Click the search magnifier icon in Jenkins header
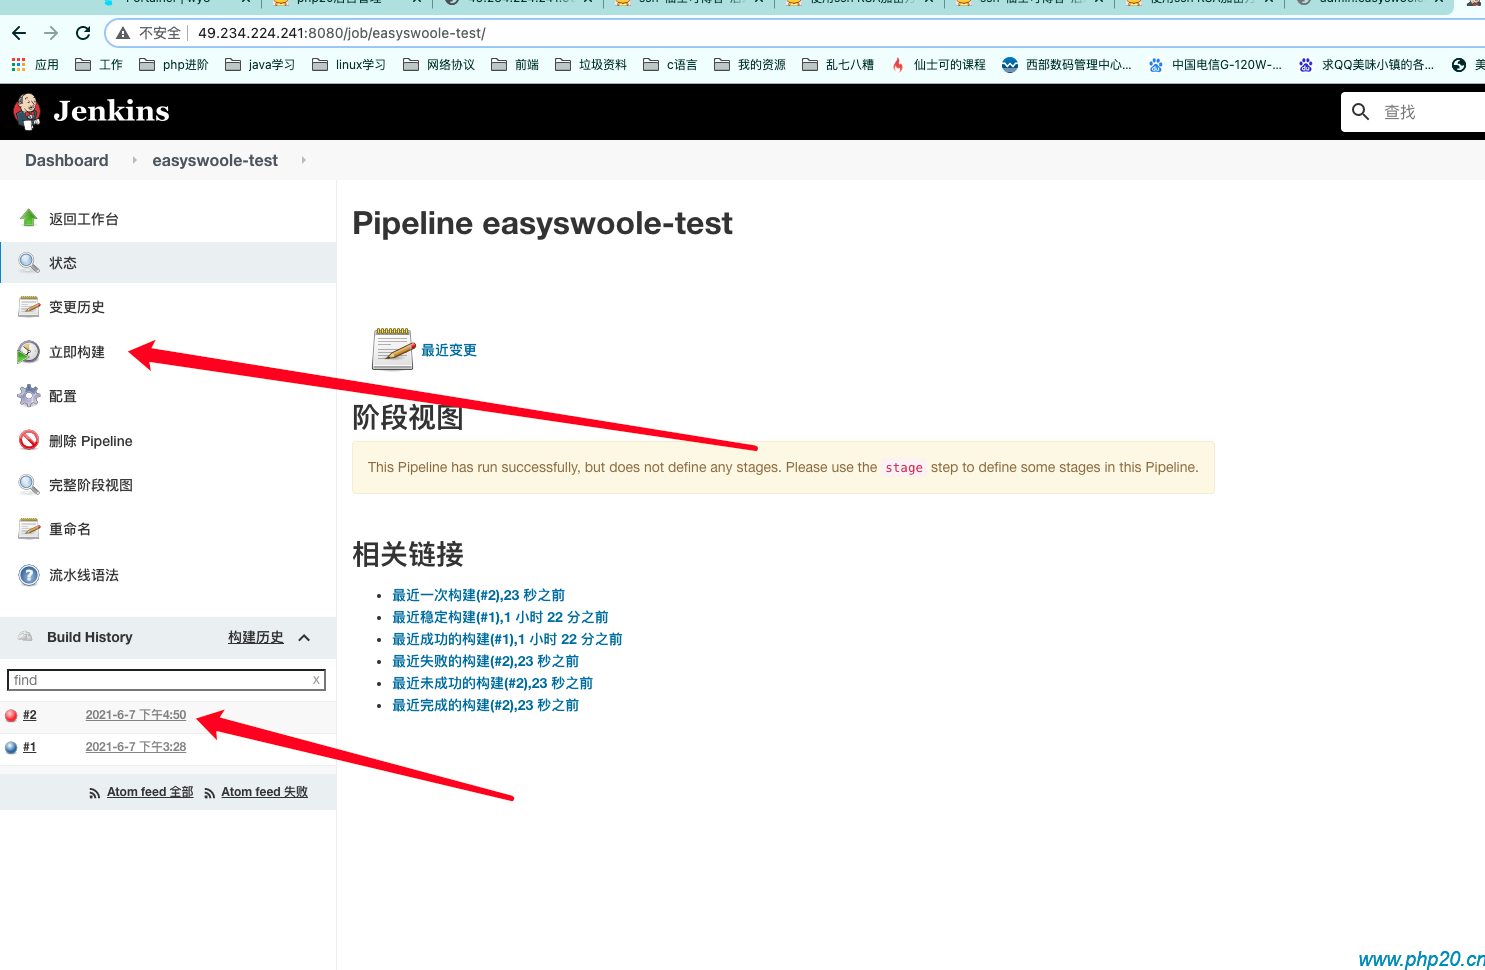 tap(1361, 112)
